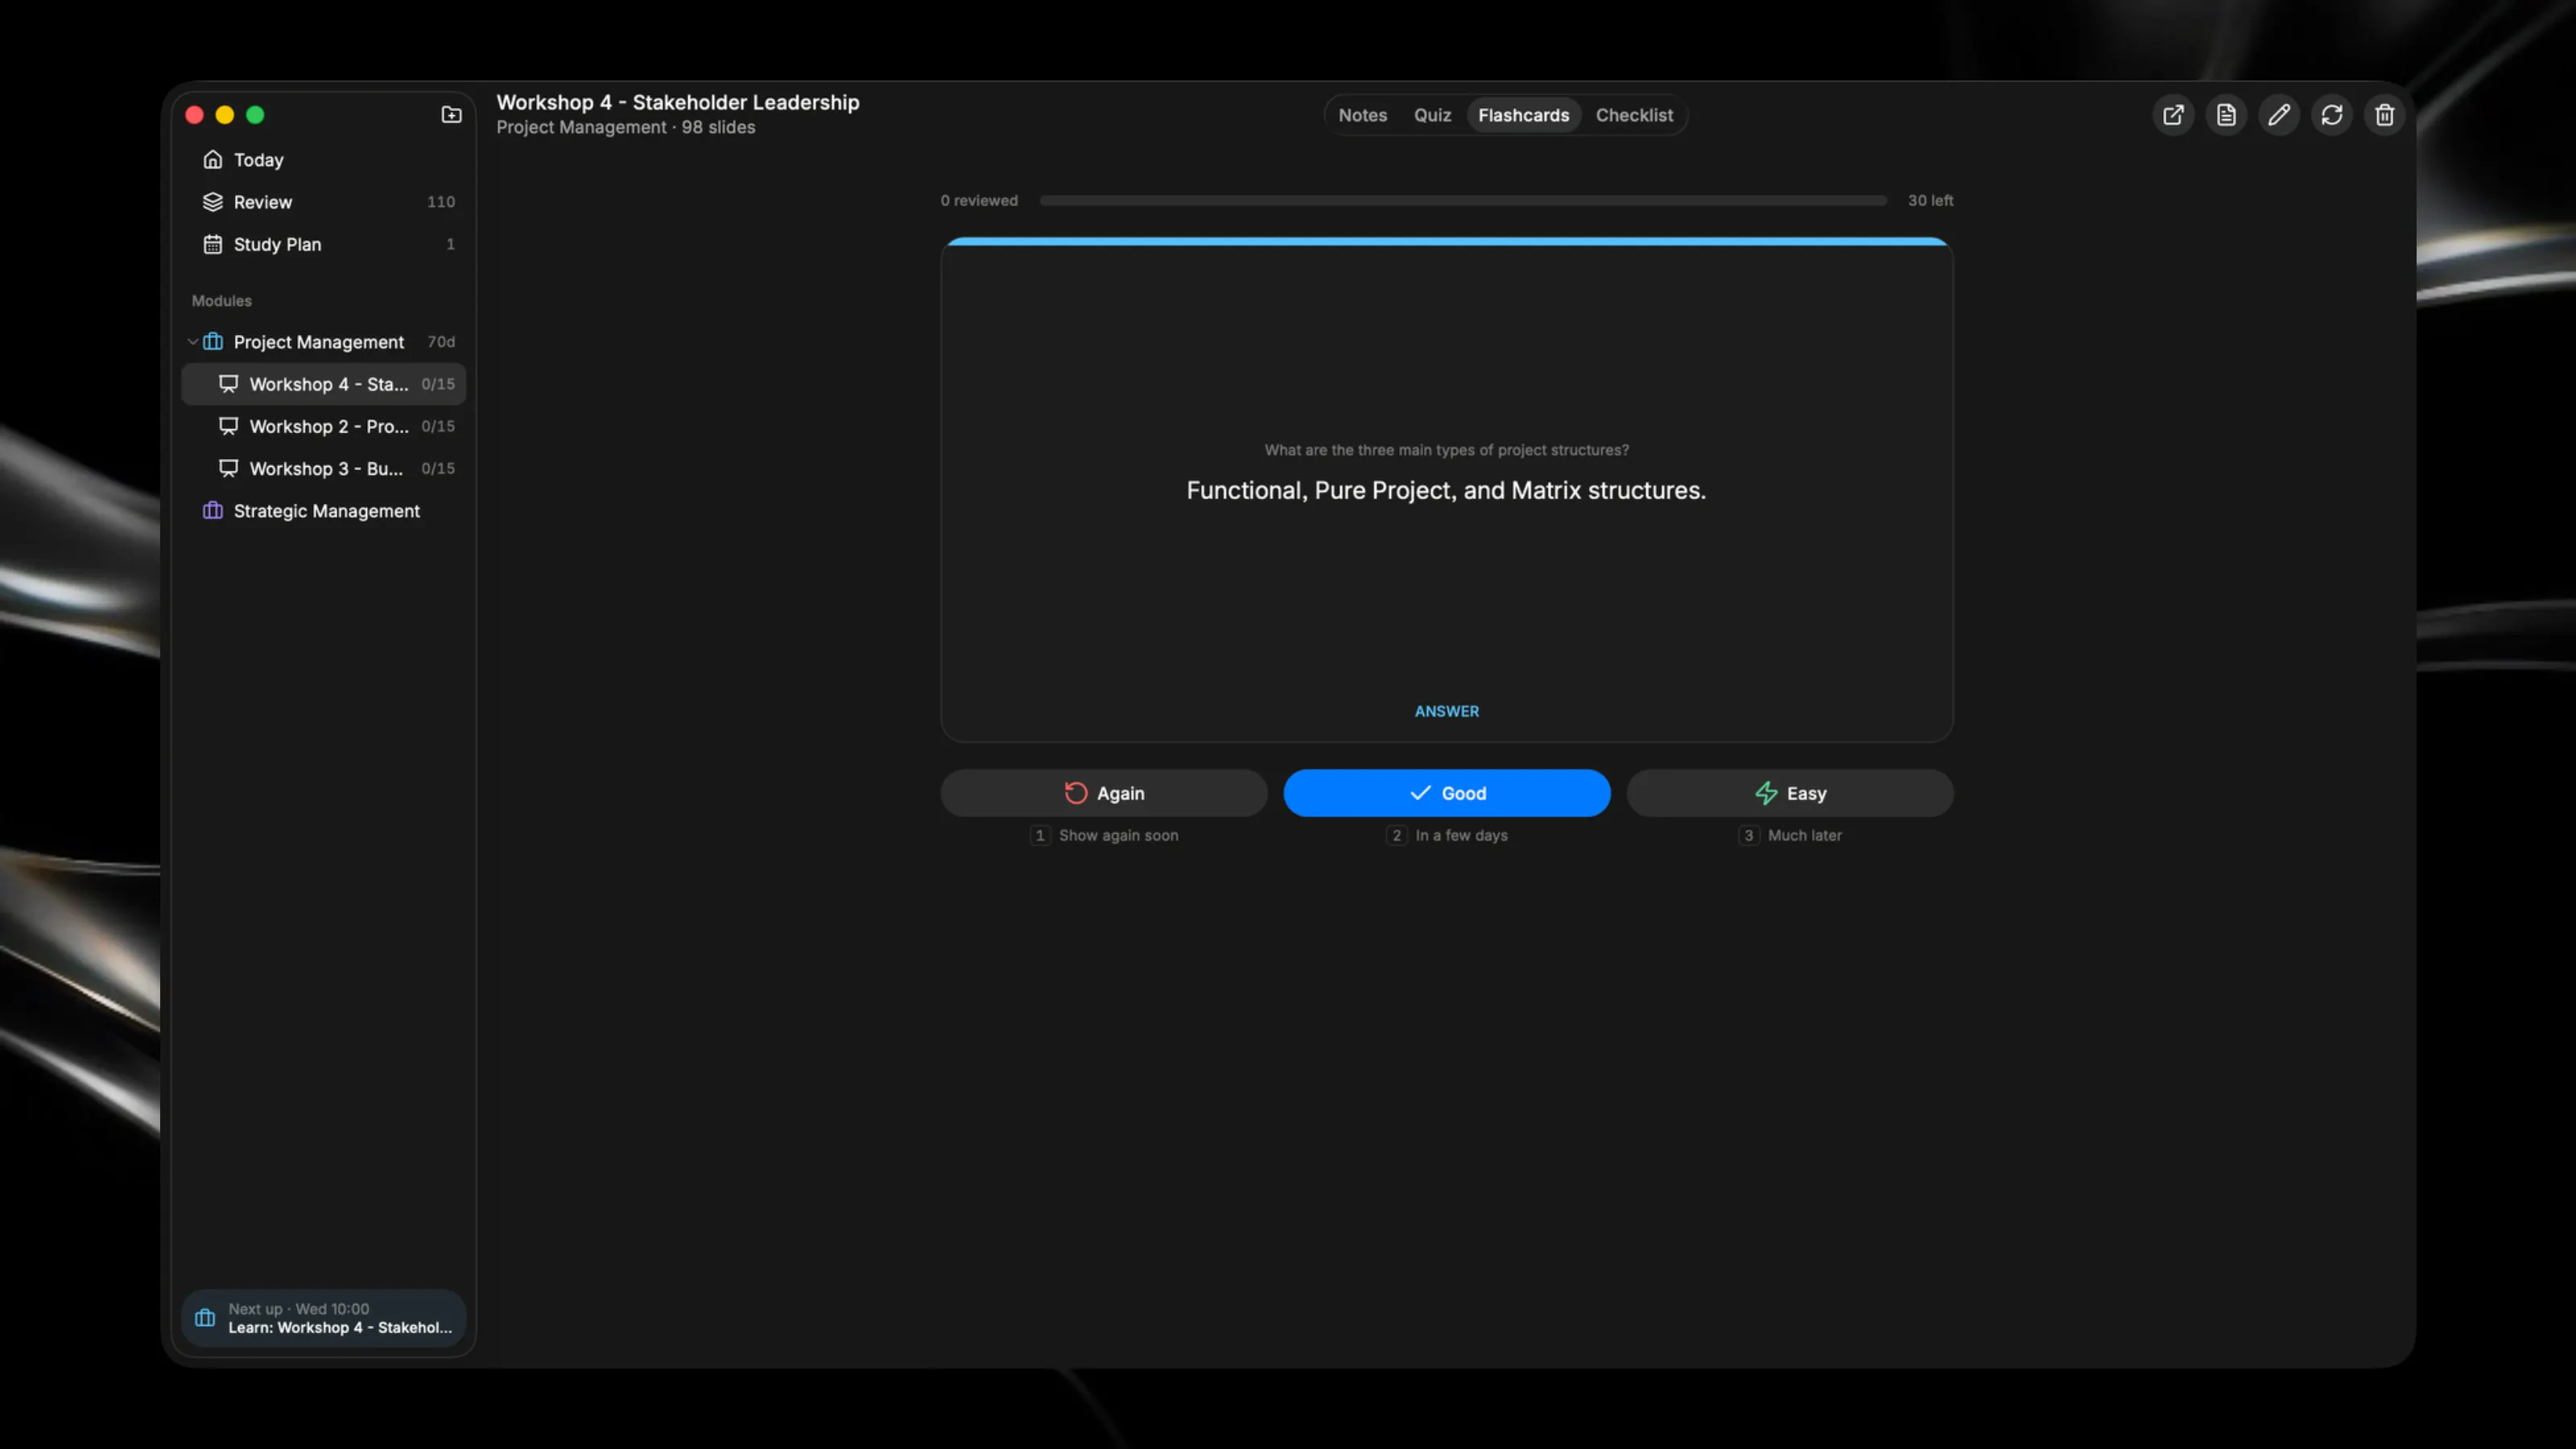Click the new module folder-plus icon
The height and width of the screenshot is (1449, 2576).
[451, 115]
